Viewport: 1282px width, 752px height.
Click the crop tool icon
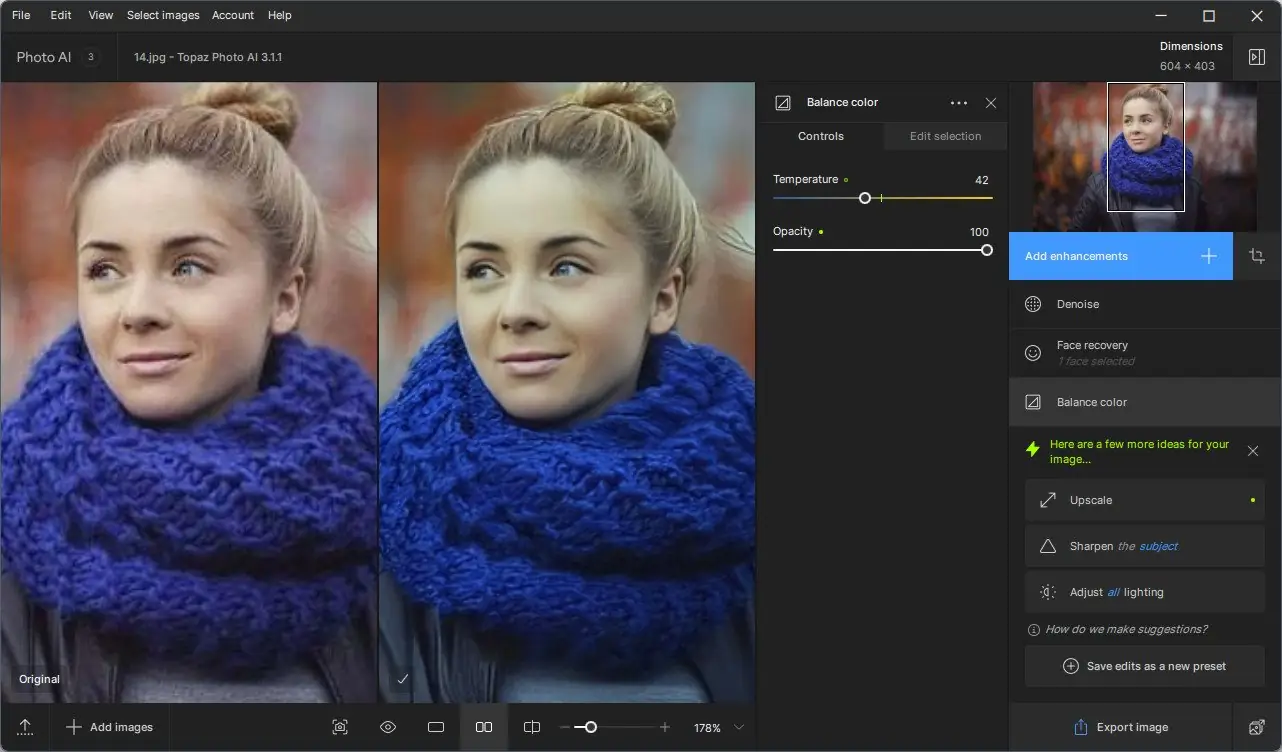1257,256
